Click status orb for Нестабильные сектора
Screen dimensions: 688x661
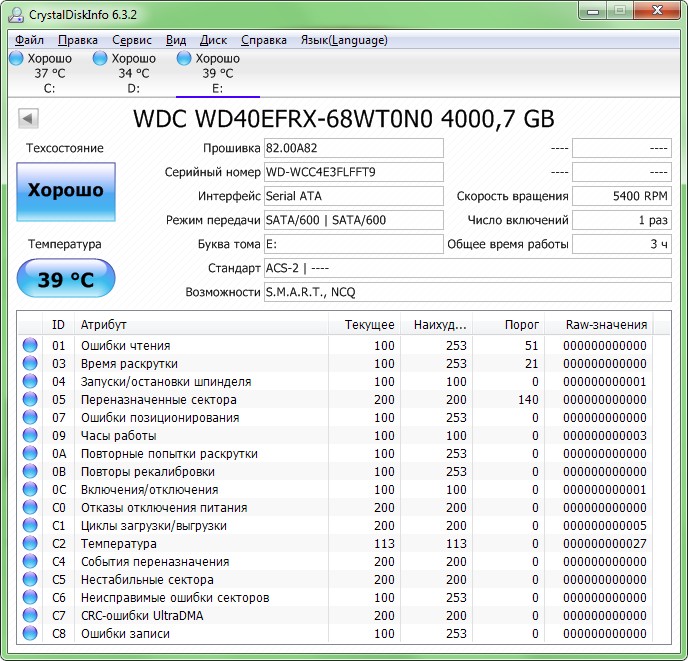30,579
